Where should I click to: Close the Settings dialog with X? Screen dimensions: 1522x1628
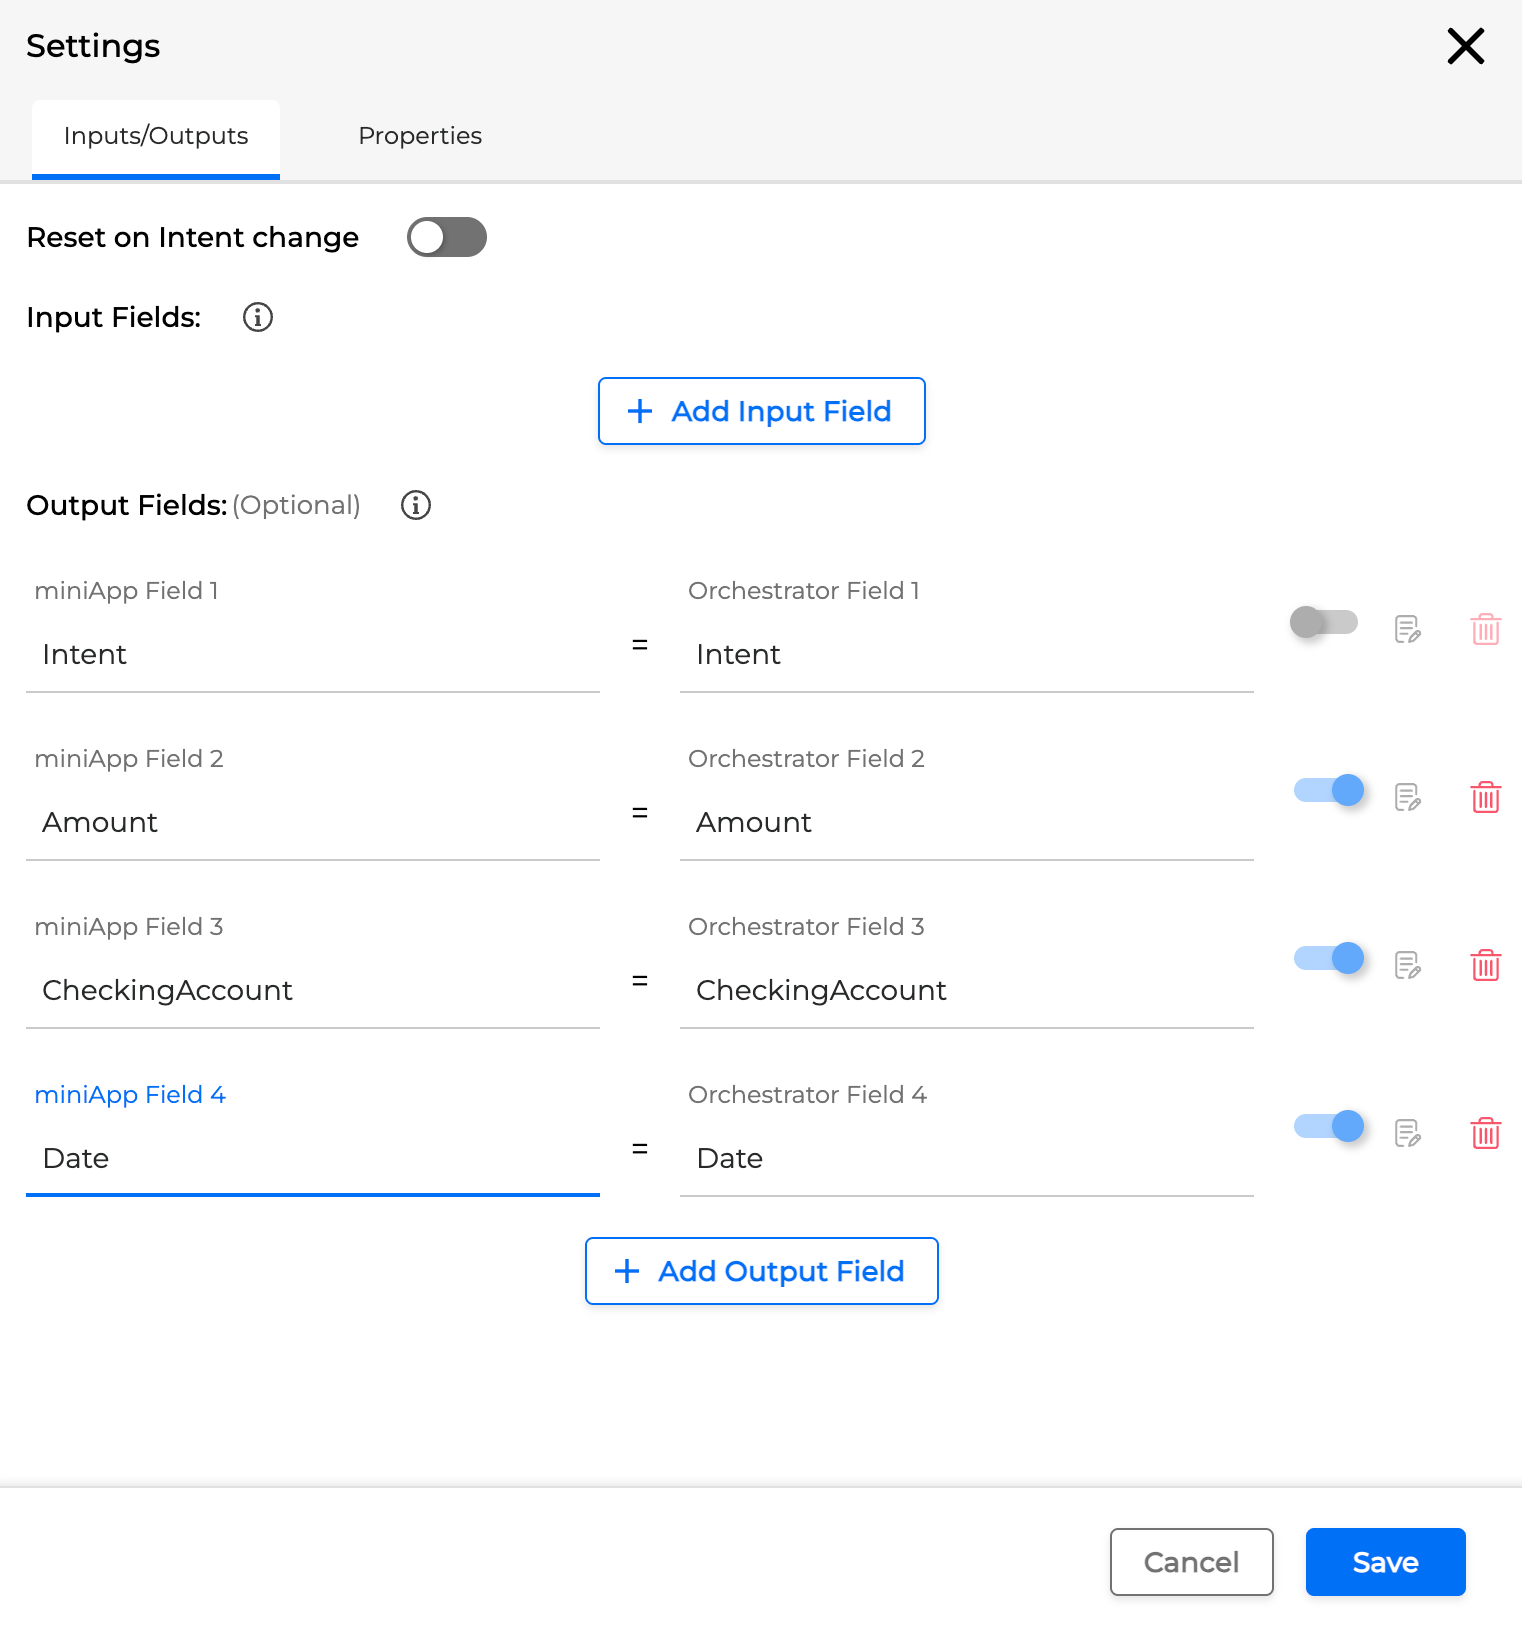pos(1465,46)
